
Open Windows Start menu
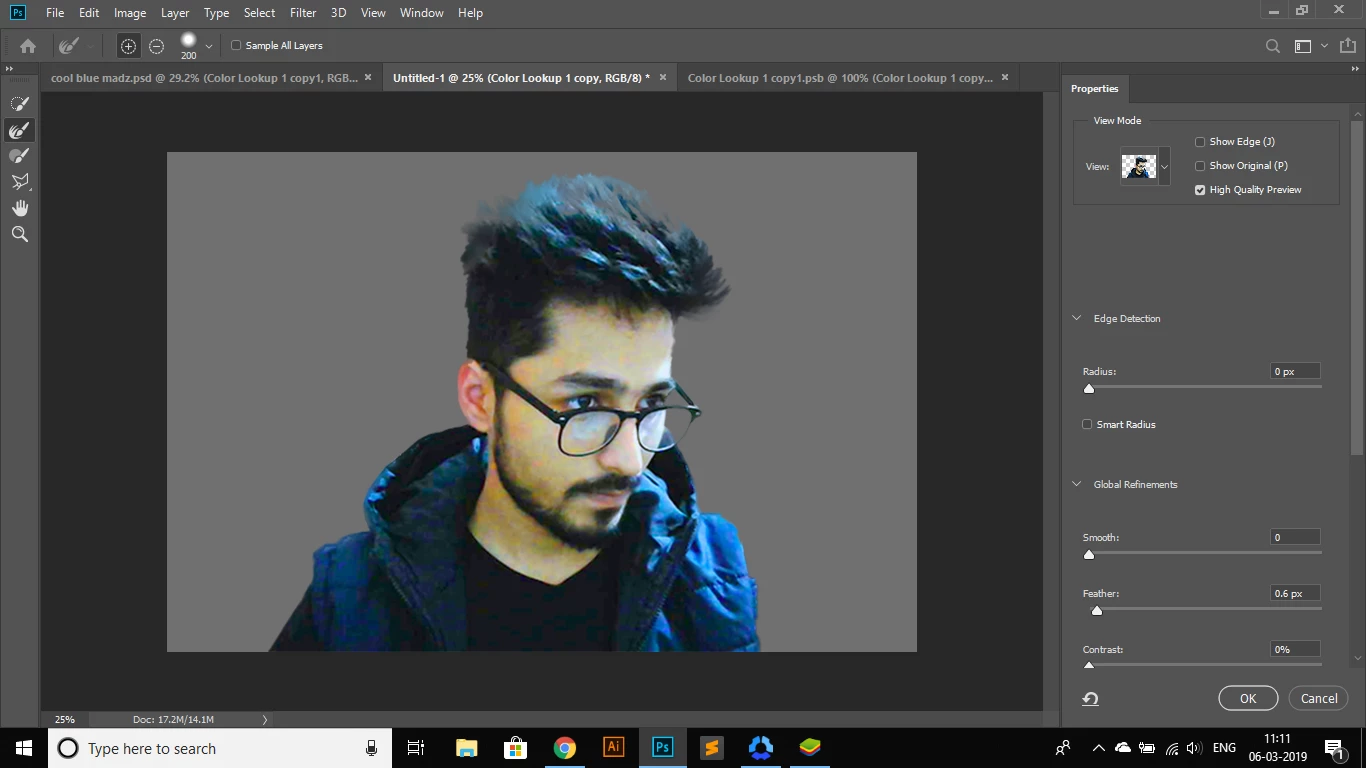pyautogui.click(x=24, y=748)
